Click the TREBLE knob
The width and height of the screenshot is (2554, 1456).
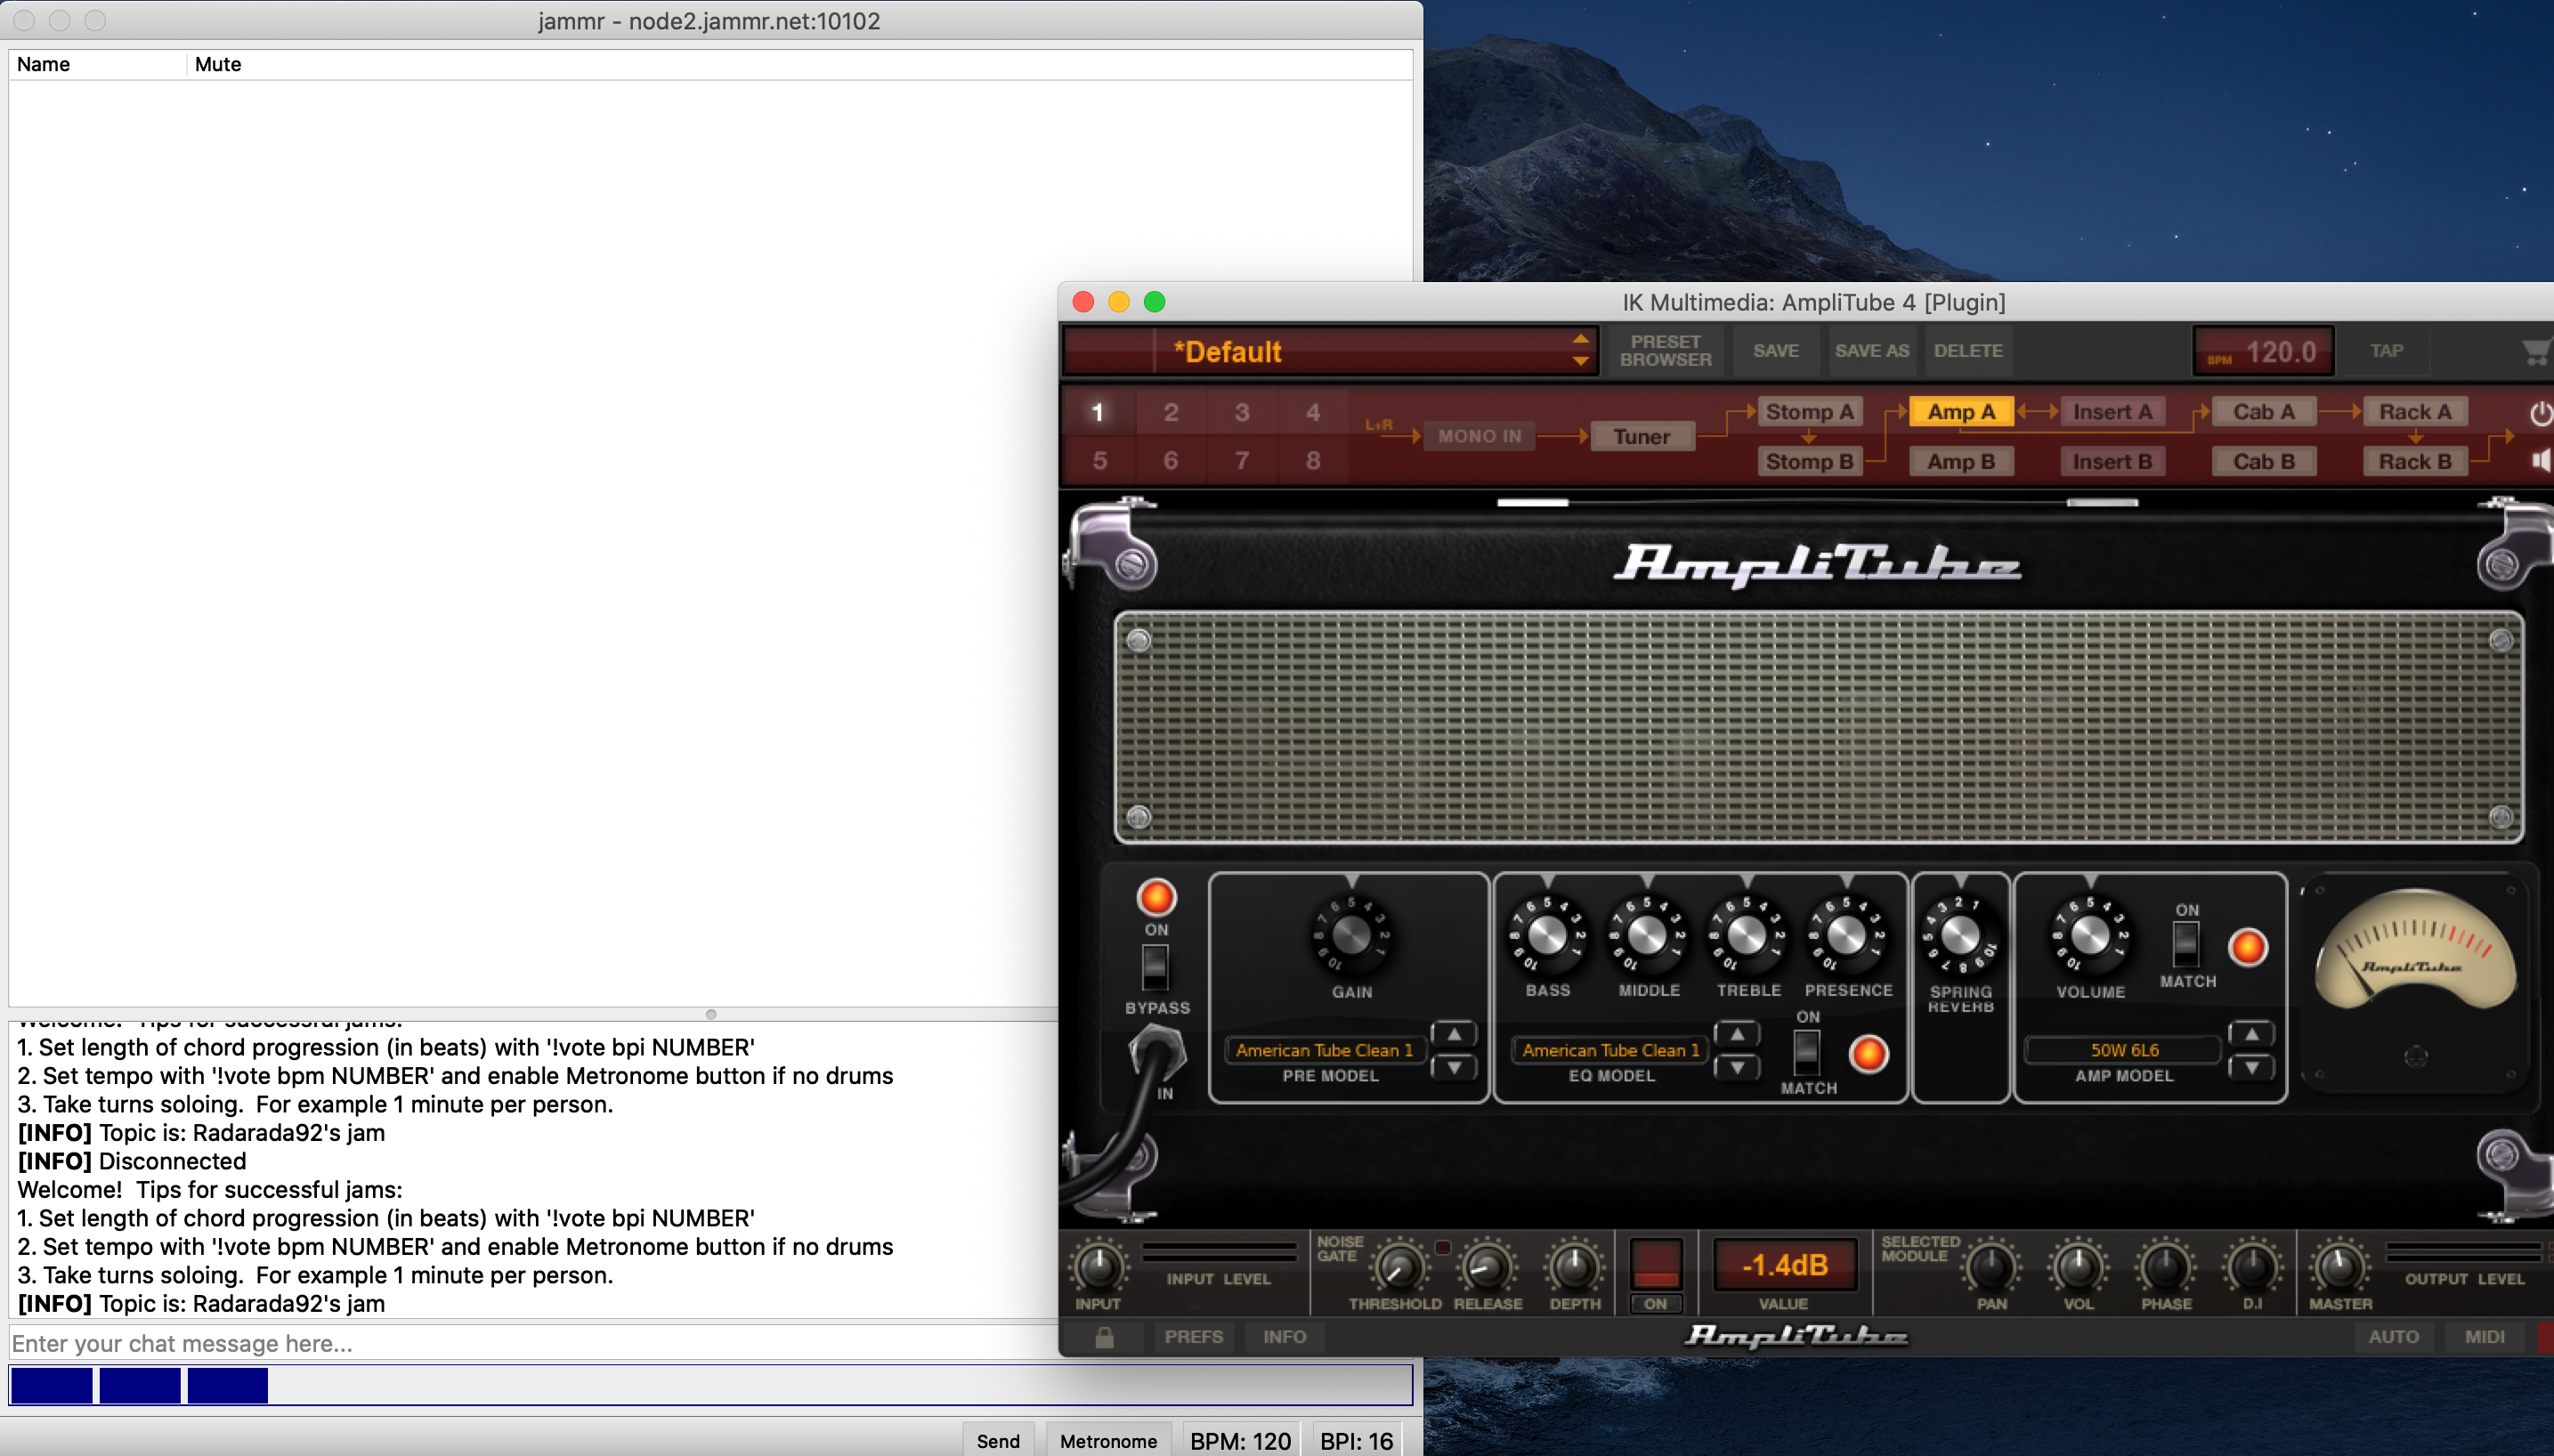pyautogui.click(x=1747, y=935)
